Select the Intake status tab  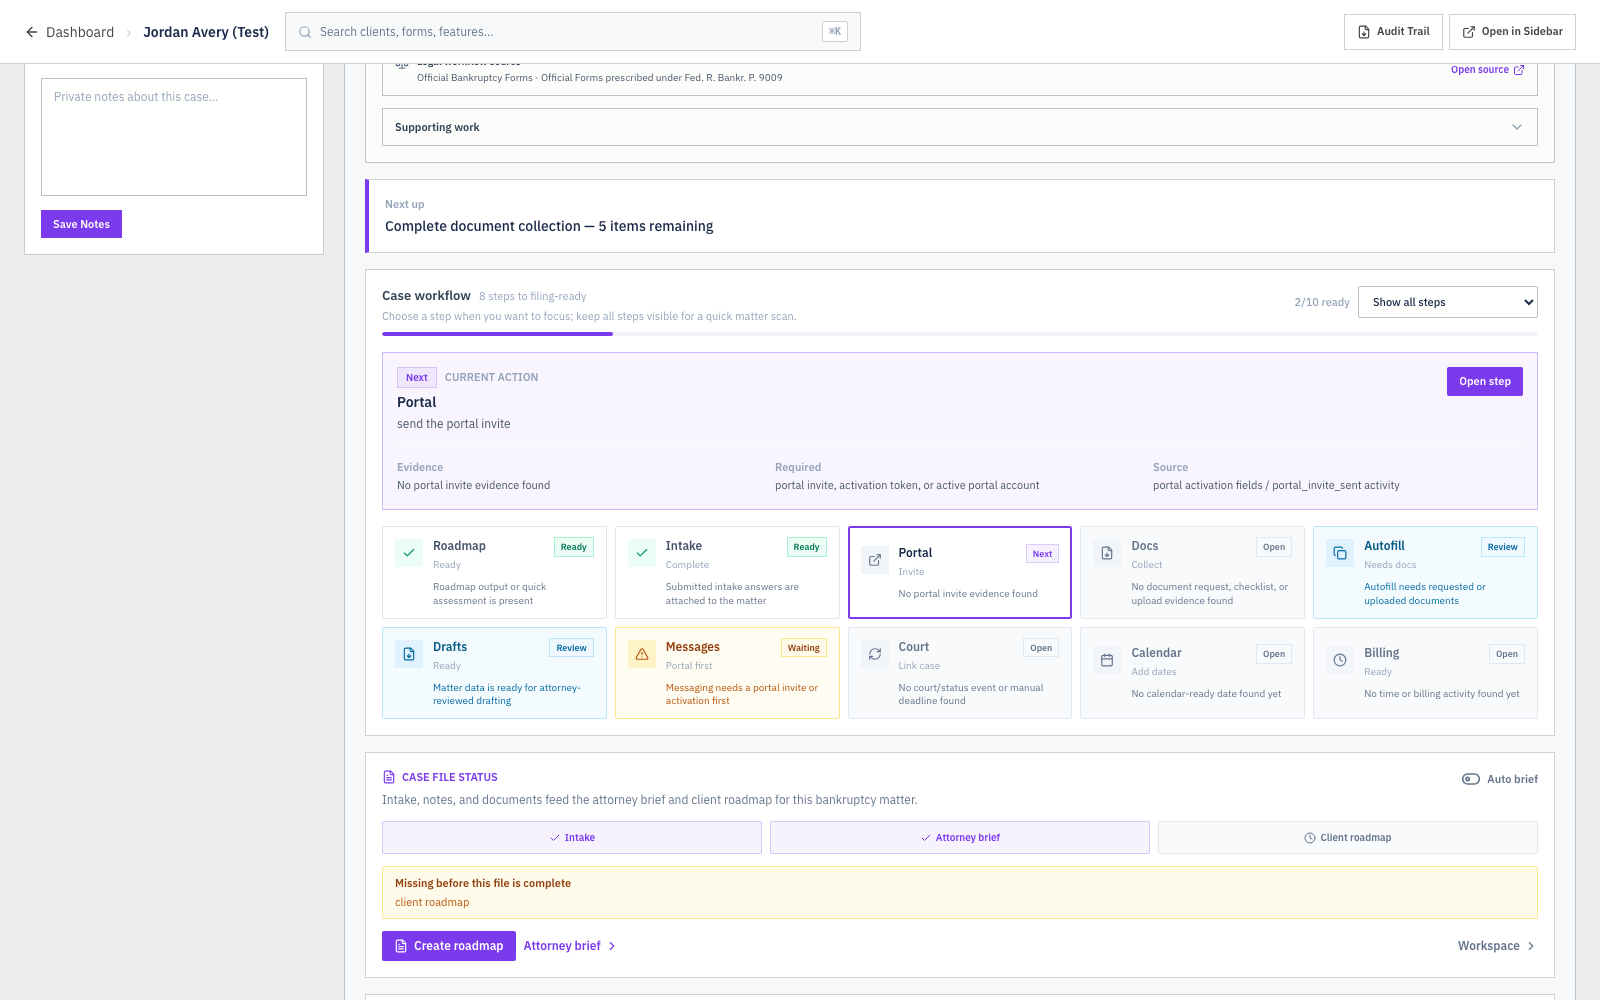pos(572,838)
